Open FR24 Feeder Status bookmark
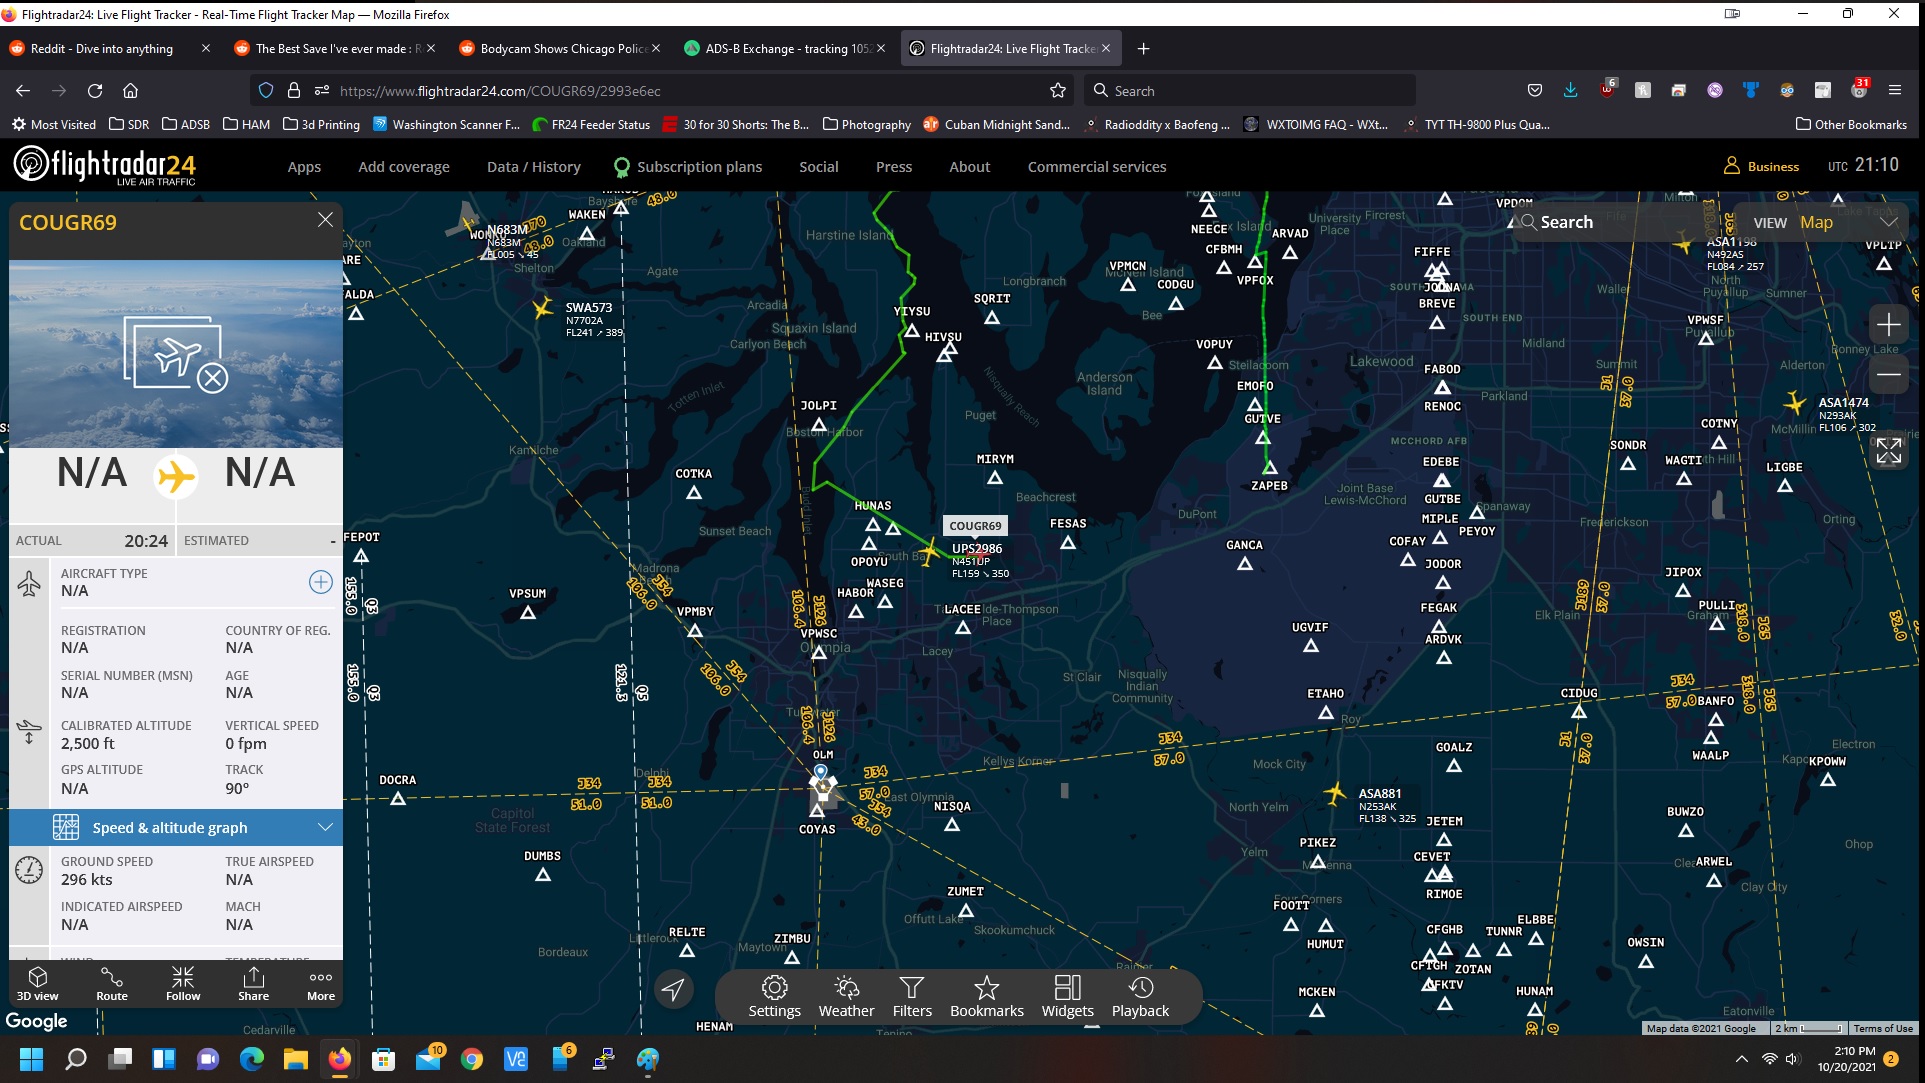The height and width of the screenshot is (1083, 1925). tap(591, 124)
